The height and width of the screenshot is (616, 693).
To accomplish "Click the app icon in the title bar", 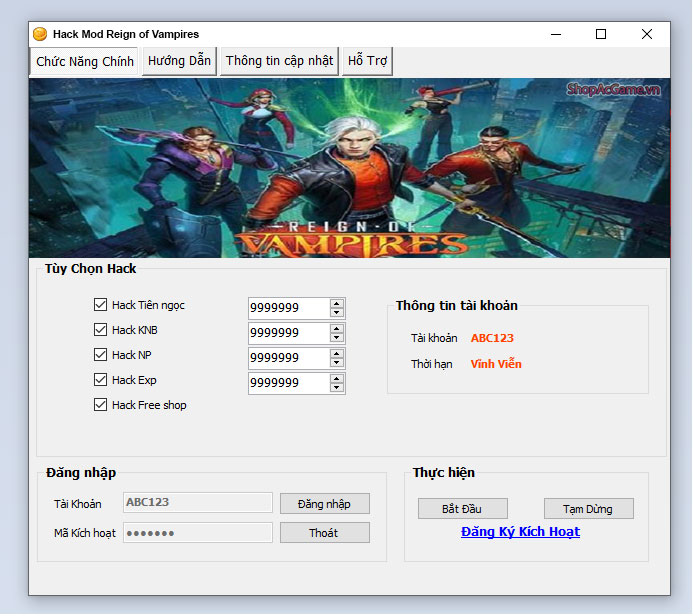I will (x=40, y=34).
